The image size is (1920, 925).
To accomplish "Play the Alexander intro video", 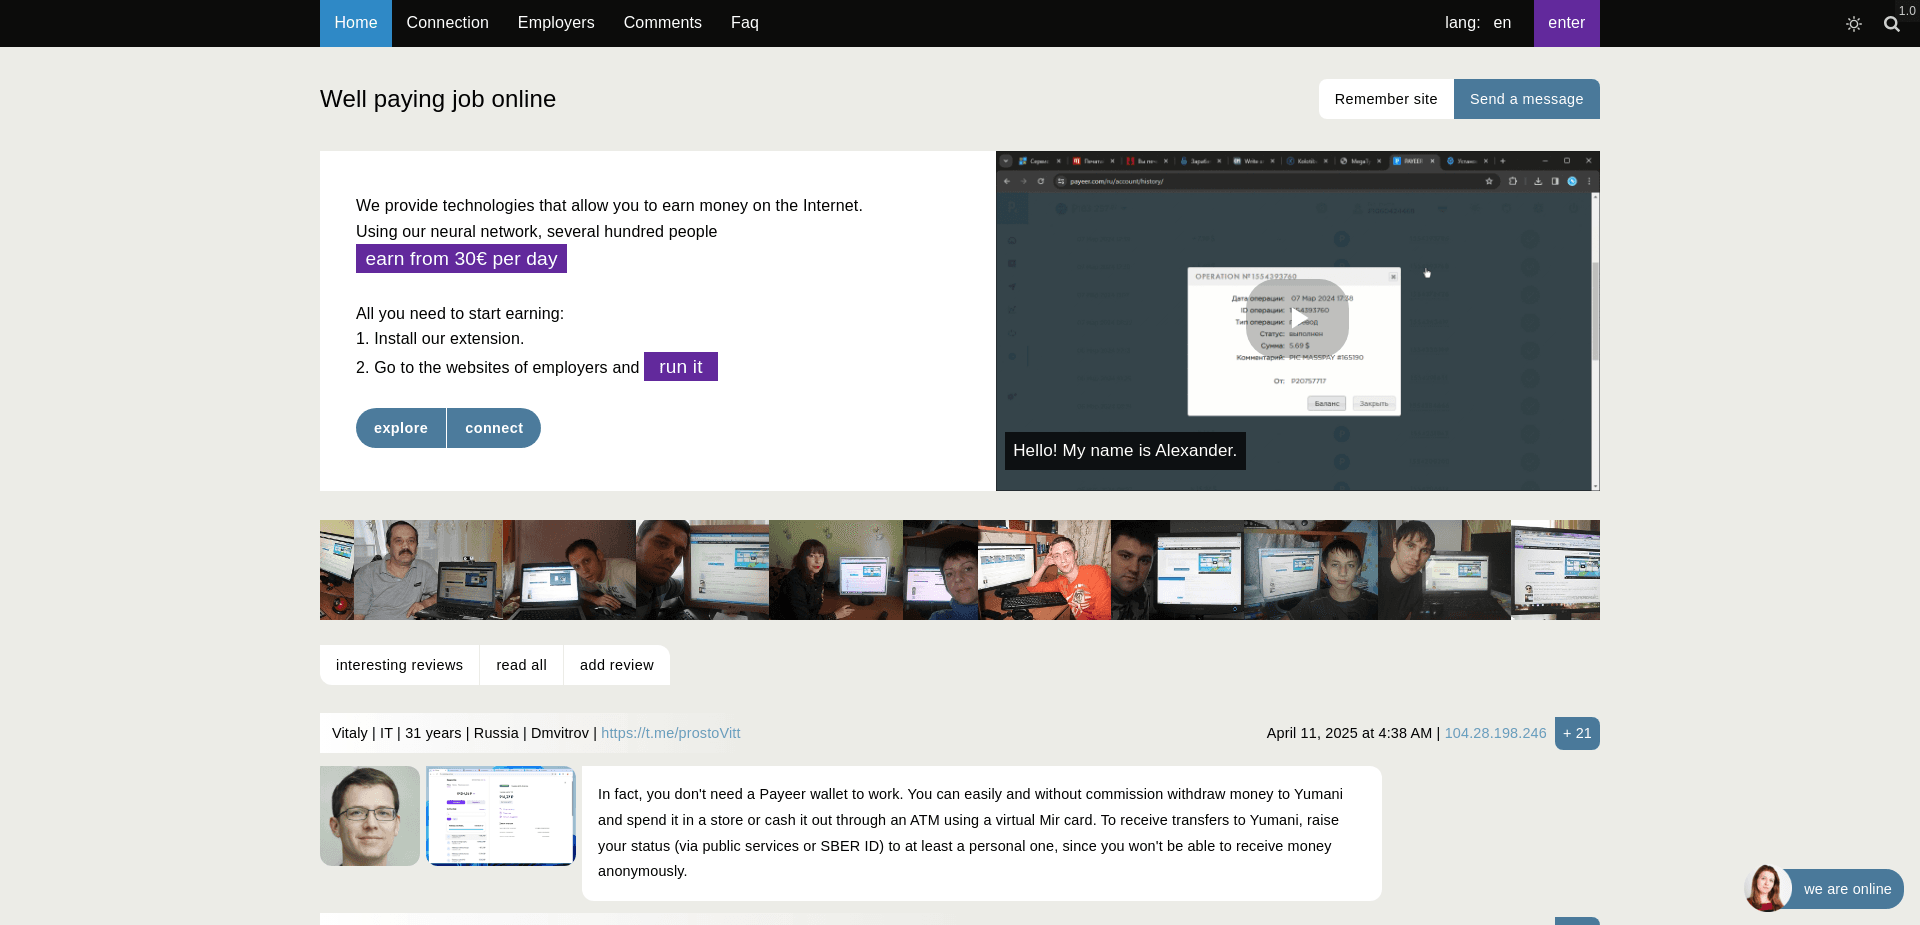I will coord(1297,320).
